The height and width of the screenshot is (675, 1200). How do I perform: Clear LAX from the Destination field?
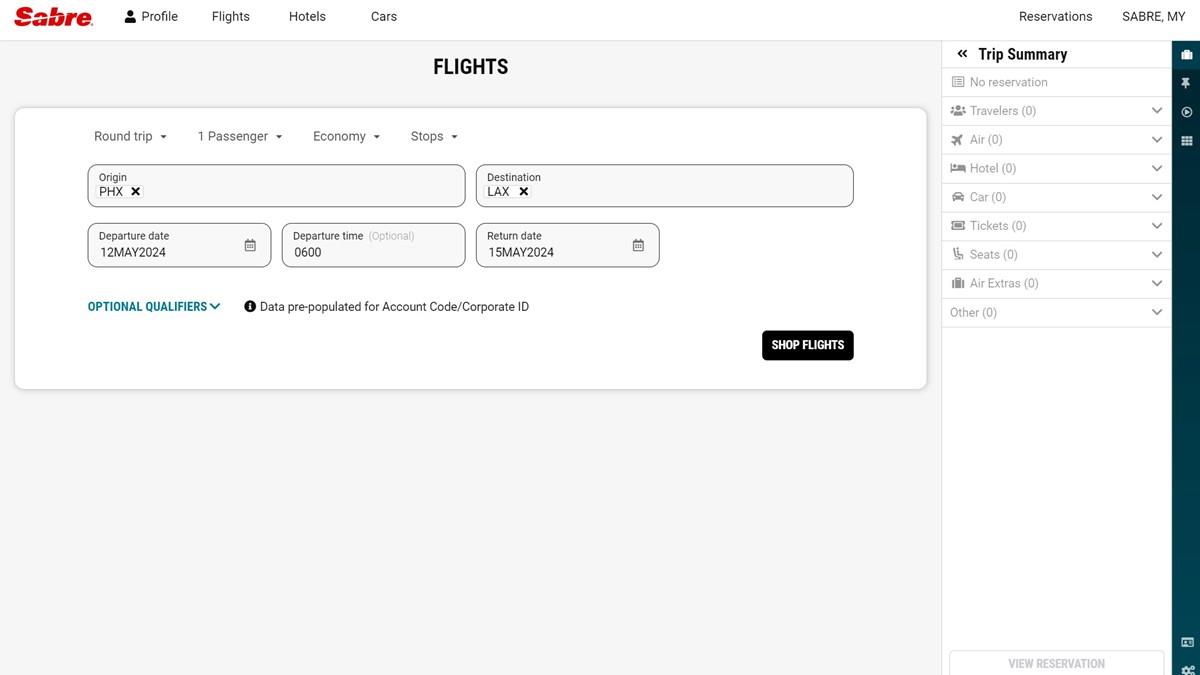click(x=524, y=192)
